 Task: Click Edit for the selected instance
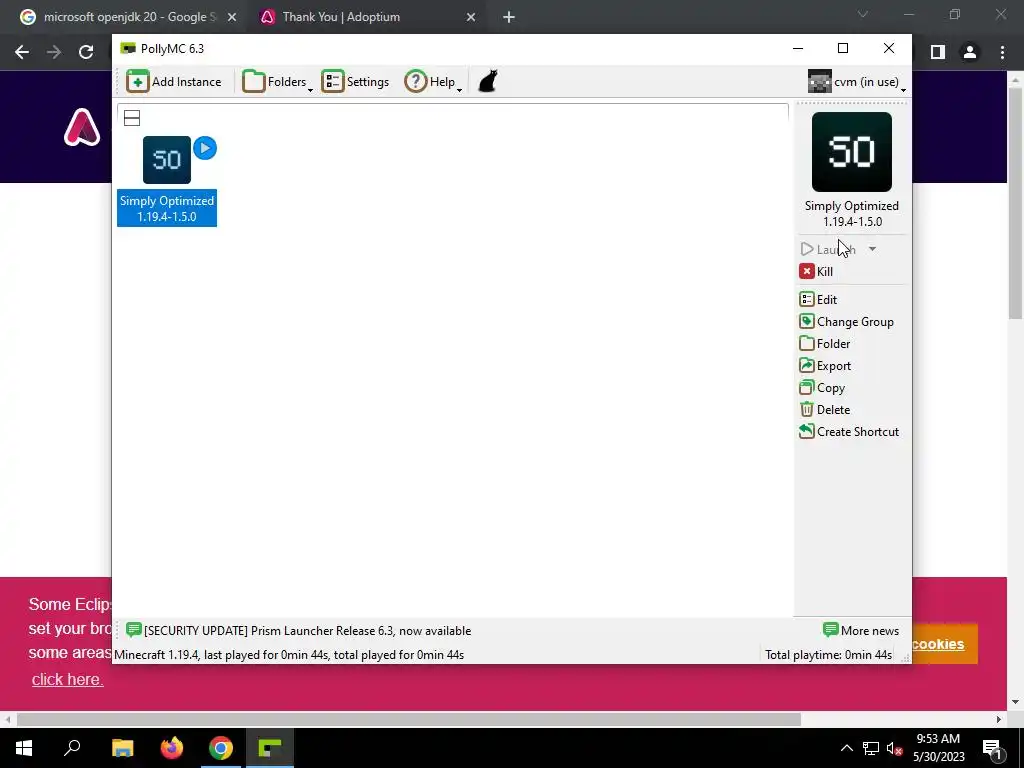(x=818, y=300)
